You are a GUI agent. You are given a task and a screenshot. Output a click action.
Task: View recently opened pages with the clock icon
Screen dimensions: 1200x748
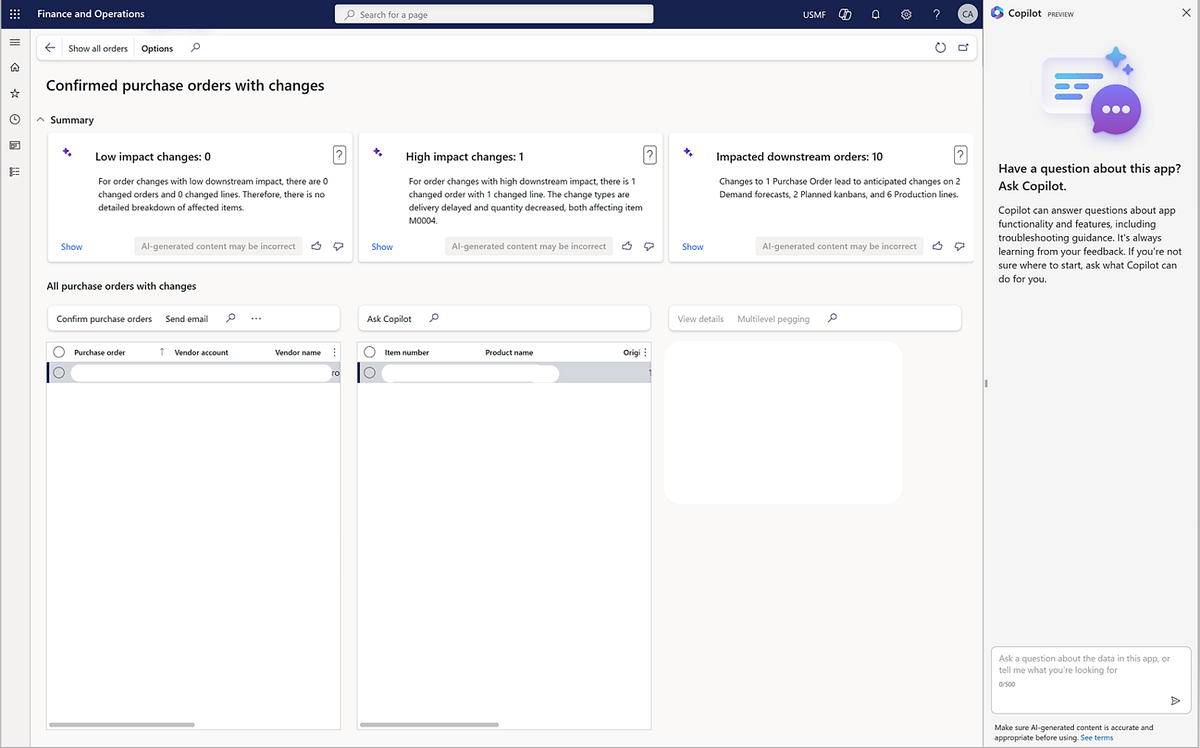[14, 118]
